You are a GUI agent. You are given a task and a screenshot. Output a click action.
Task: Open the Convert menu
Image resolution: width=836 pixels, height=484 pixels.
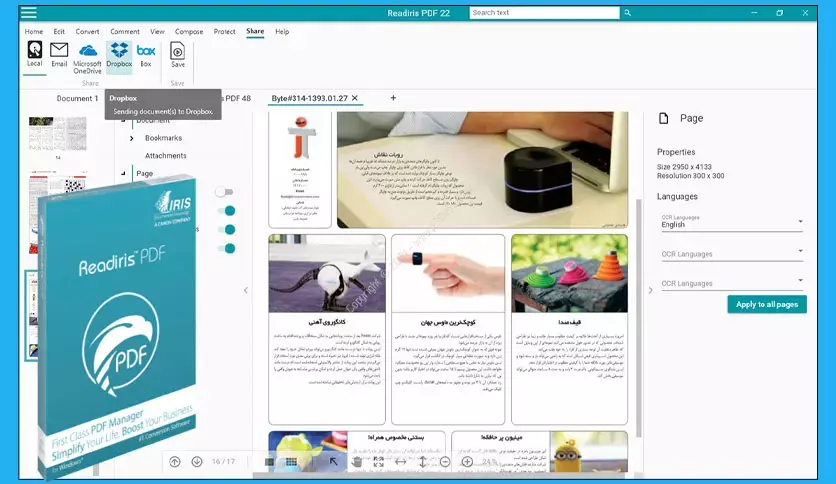[x=87, y=32]
